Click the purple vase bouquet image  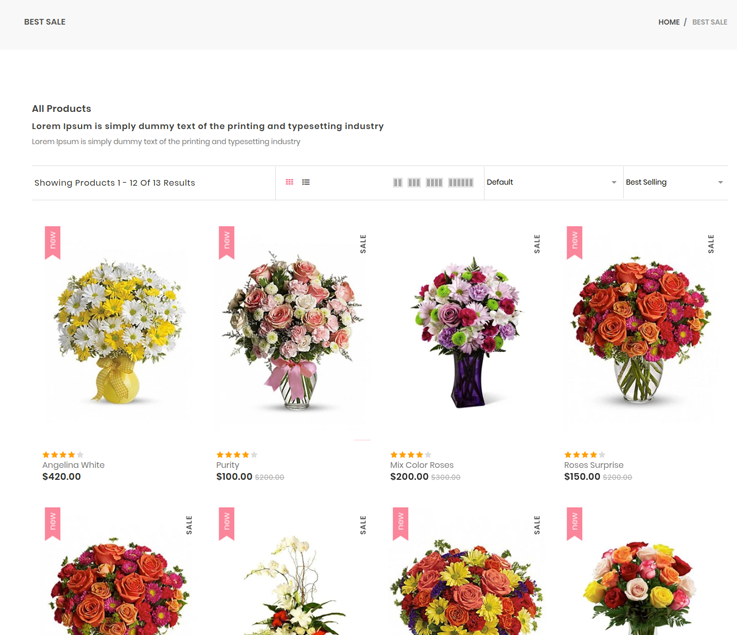[x=467, y=330]
